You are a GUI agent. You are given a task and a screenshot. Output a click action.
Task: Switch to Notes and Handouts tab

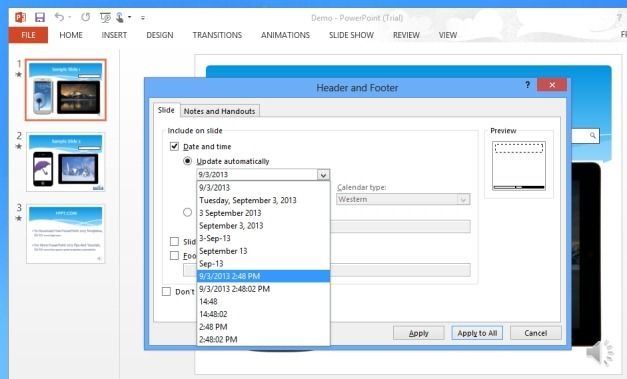(x=219, y=112)
